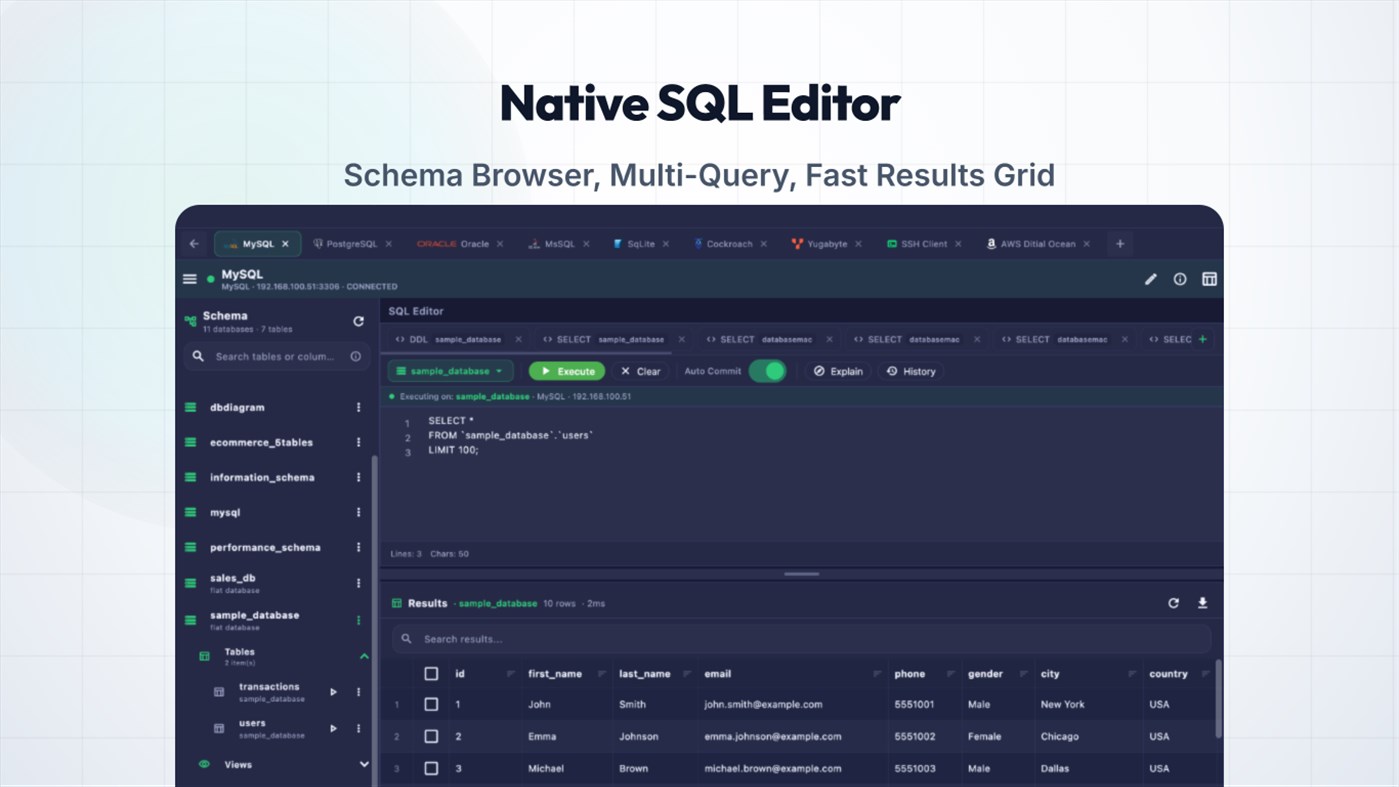Focus the Search results field
Viewport: 1399px width, 787px height.
pos(801,639)
